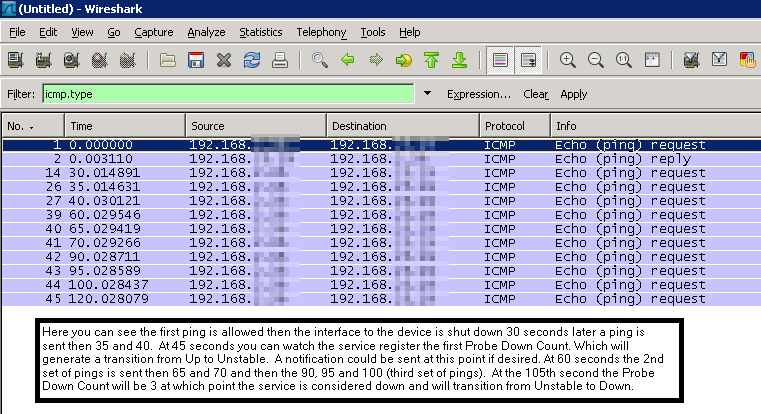Go to packet number icon

tap(403, 60)
